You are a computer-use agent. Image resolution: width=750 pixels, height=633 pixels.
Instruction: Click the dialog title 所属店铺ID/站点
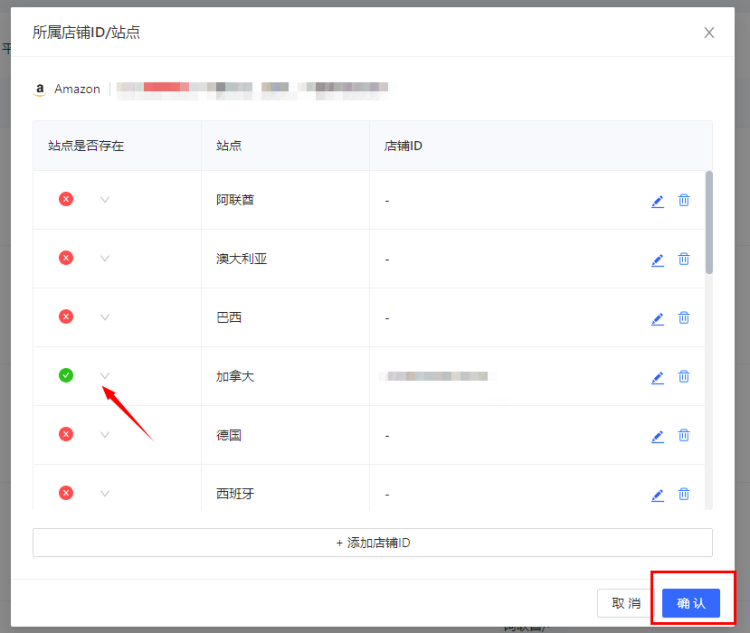86,33
